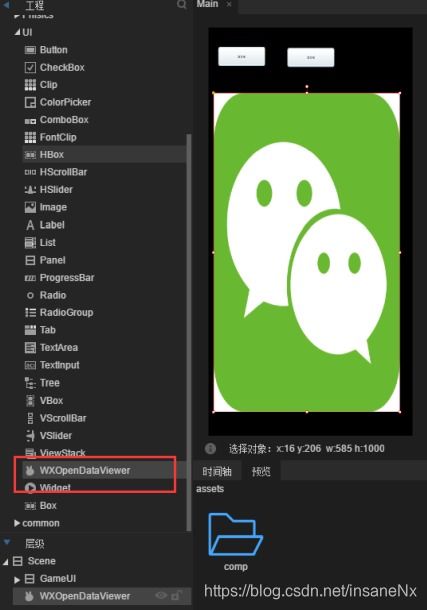Select the ViewStack component
This screenshot has height=610, width=427.
coord(62,453)
